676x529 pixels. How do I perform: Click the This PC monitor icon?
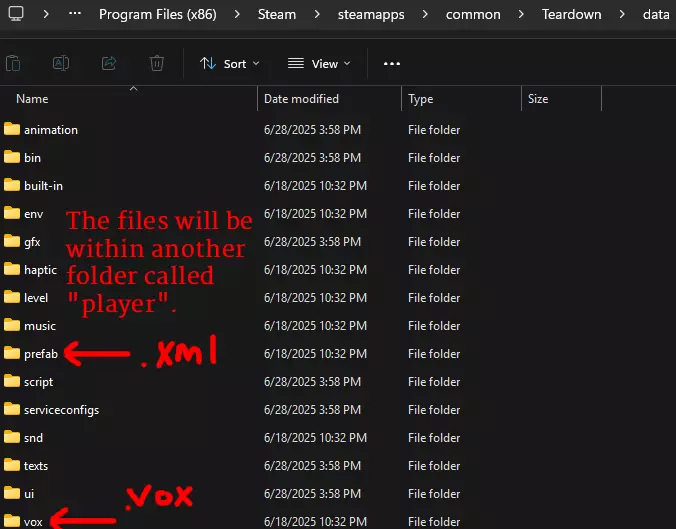[16, 14]
